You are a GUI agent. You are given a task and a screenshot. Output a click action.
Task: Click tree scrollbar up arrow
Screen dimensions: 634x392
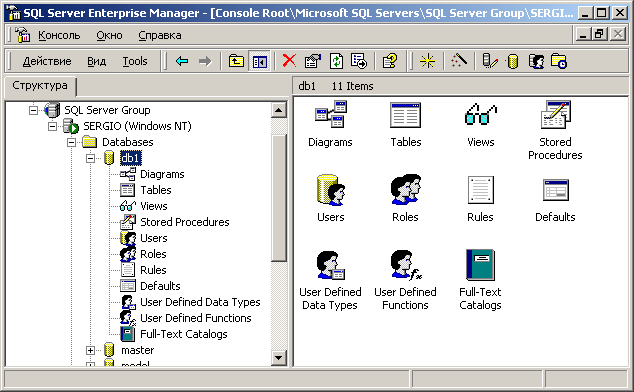279,110
